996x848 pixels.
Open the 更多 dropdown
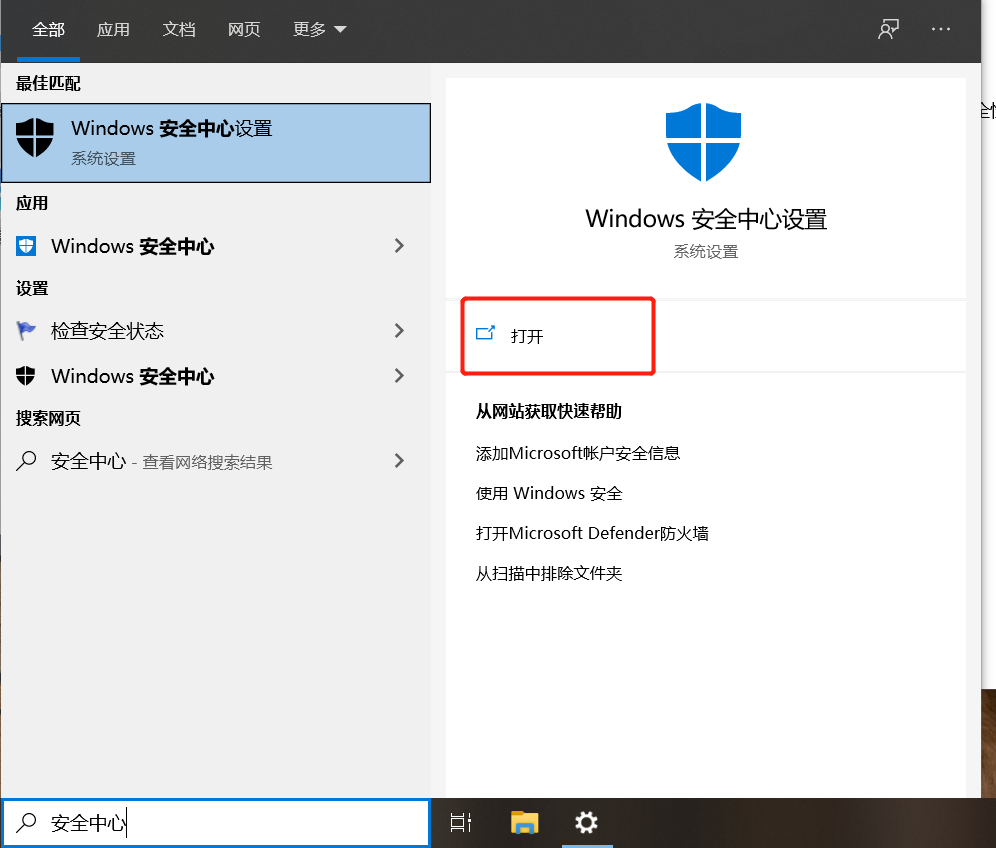click(x=318, y=29)
